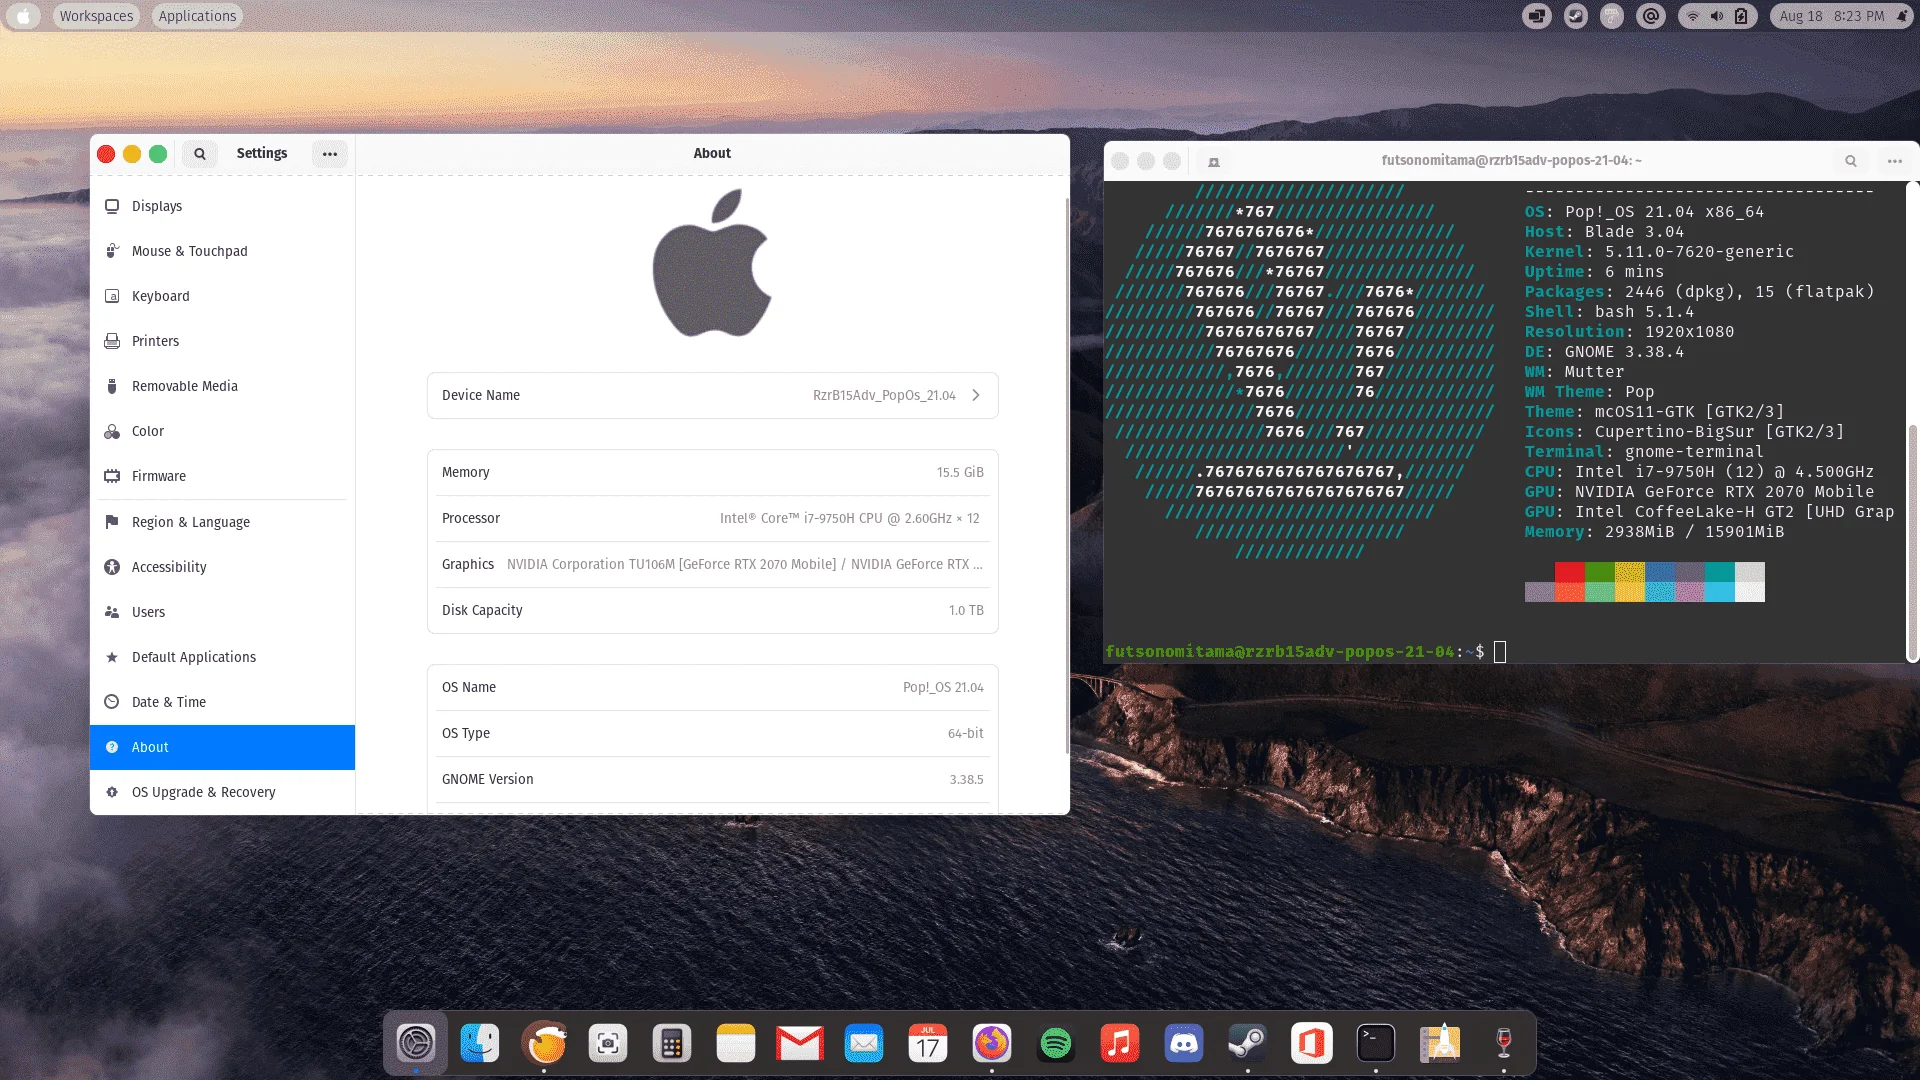
Task: Open the orange bird app in the dock
Action: [x=544, y=1044]
